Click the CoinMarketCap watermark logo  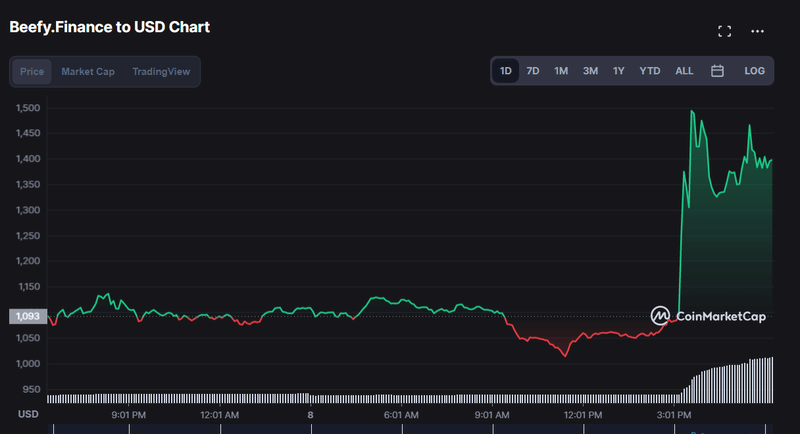708,316
